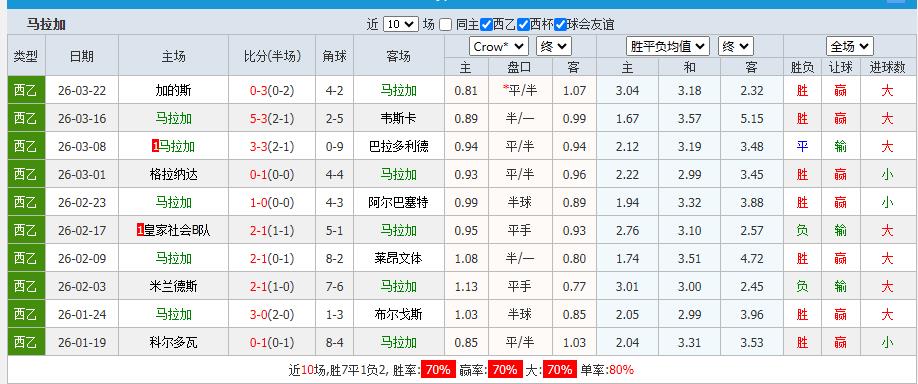Open the 皇家社会B队 team link
918x384 pixels.
tap(177, 231)
